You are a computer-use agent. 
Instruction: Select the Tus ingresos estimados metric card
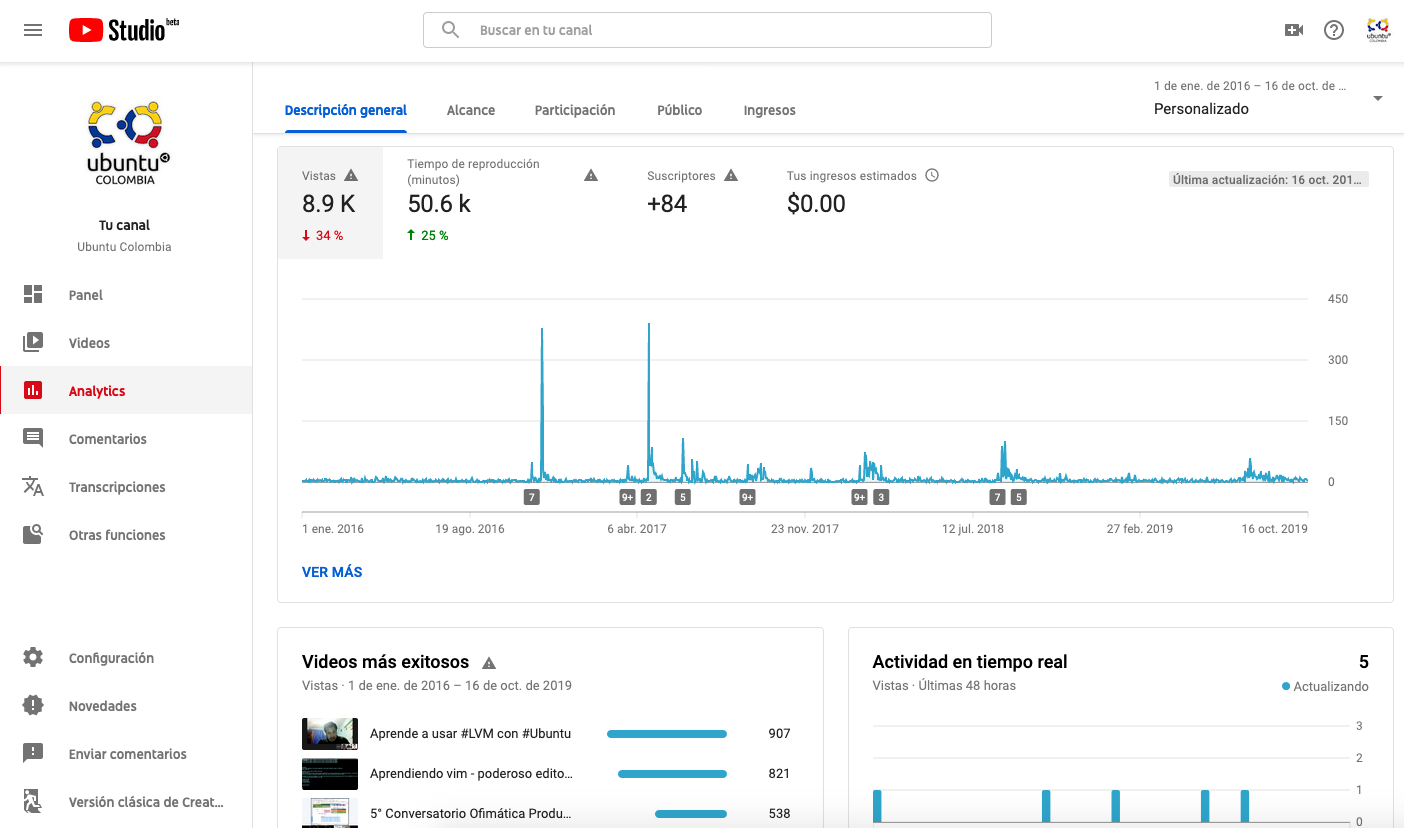[863, 203]
